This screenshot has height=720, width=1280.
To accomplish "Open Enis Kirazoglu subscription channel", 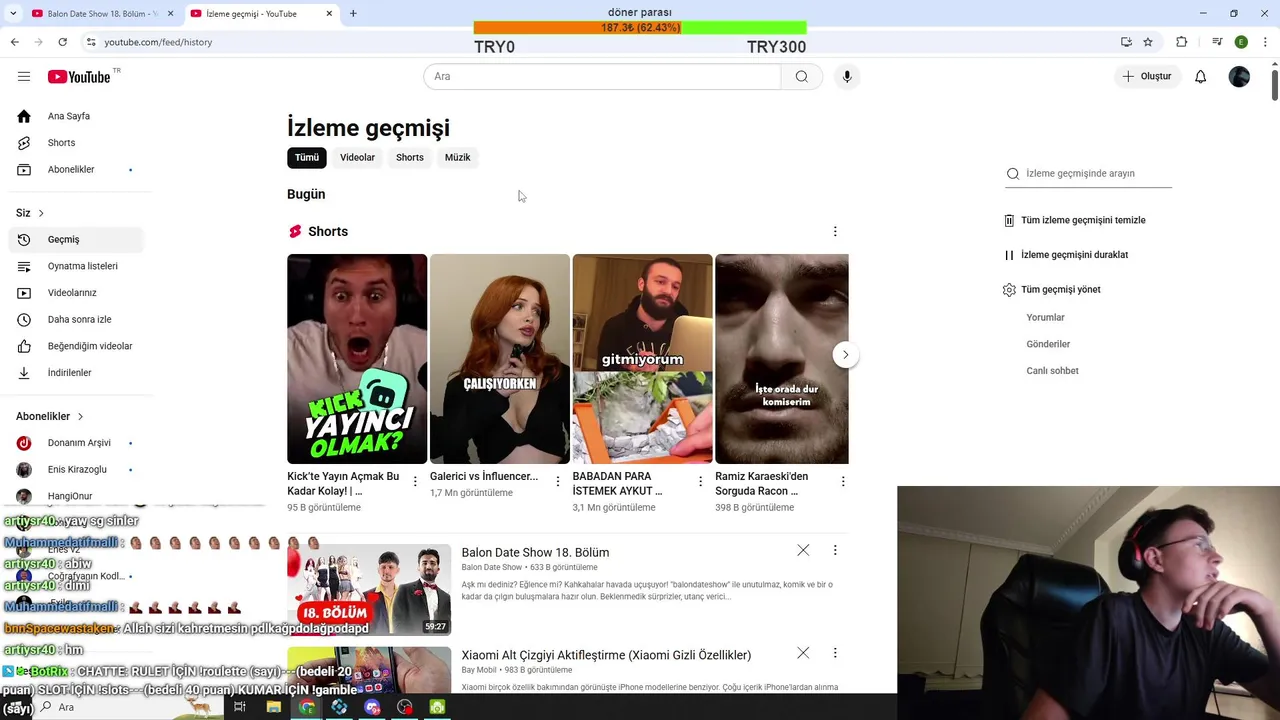I will 76,470.
